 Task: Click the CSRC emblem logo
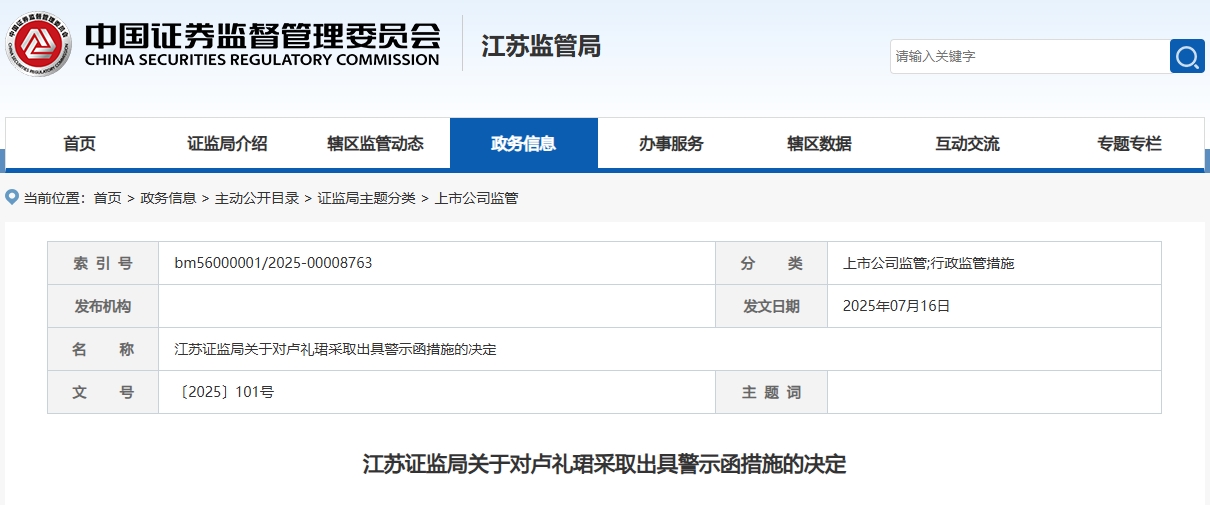pos(37,45)
